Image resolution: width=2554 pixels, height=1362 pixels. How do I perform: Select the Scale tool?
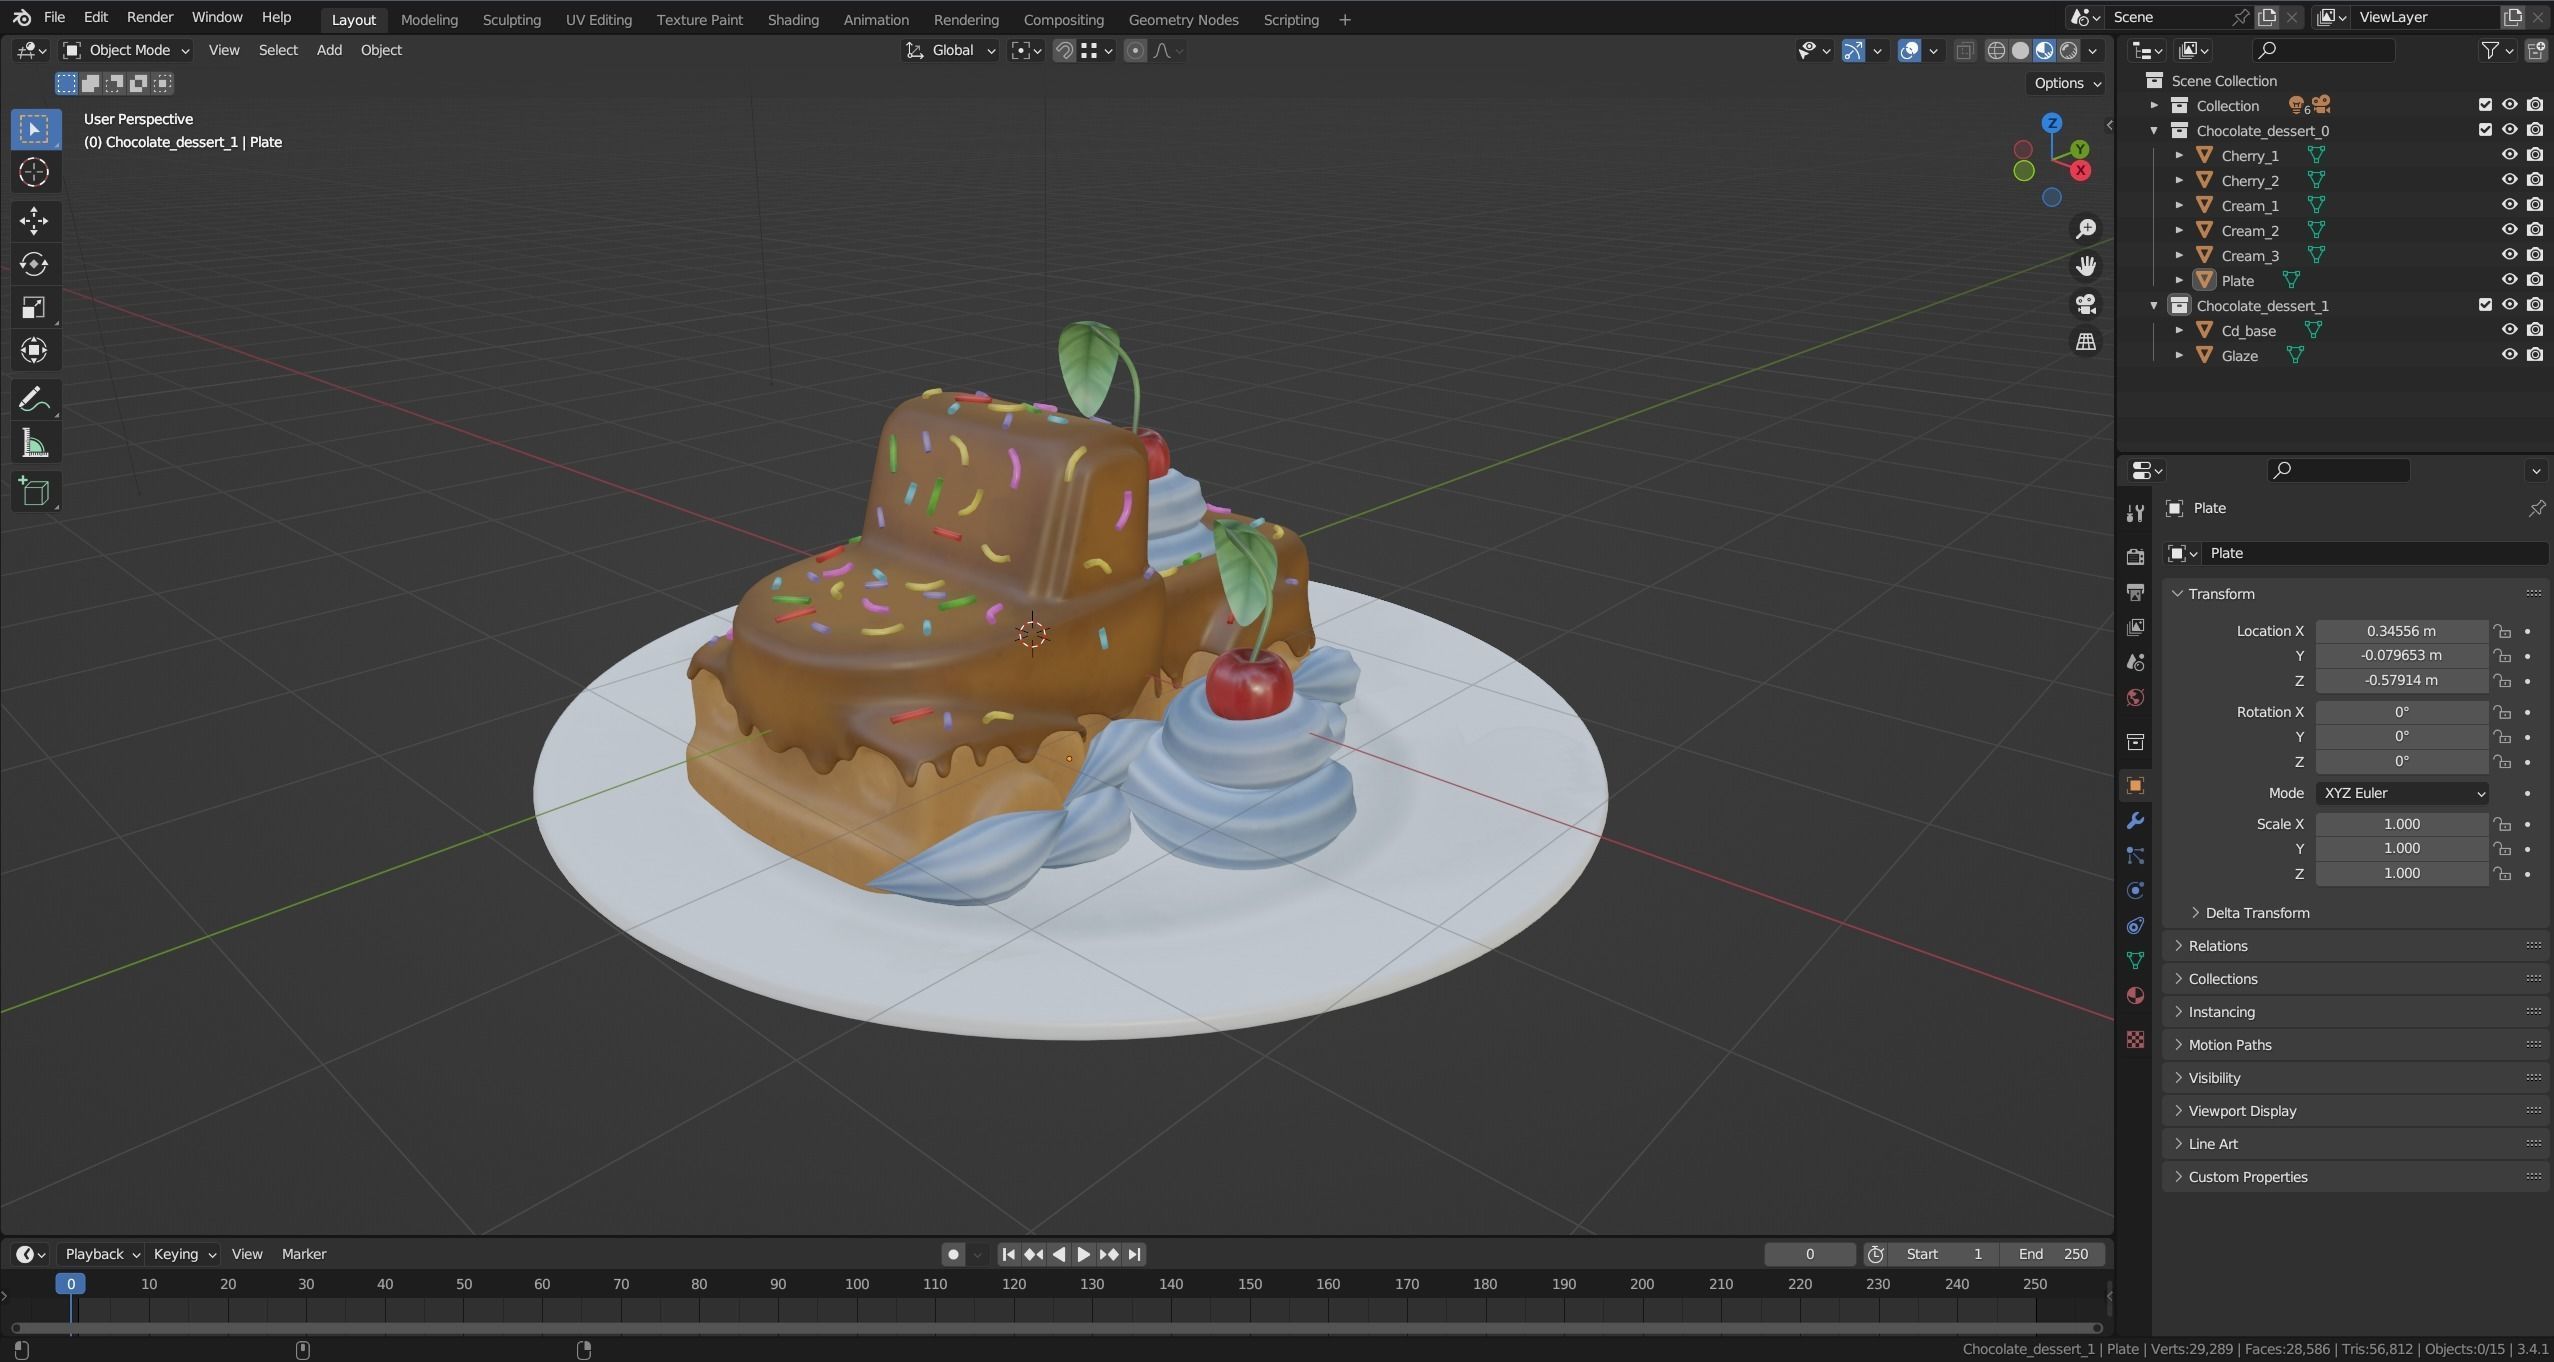click(x=34, y=307)
